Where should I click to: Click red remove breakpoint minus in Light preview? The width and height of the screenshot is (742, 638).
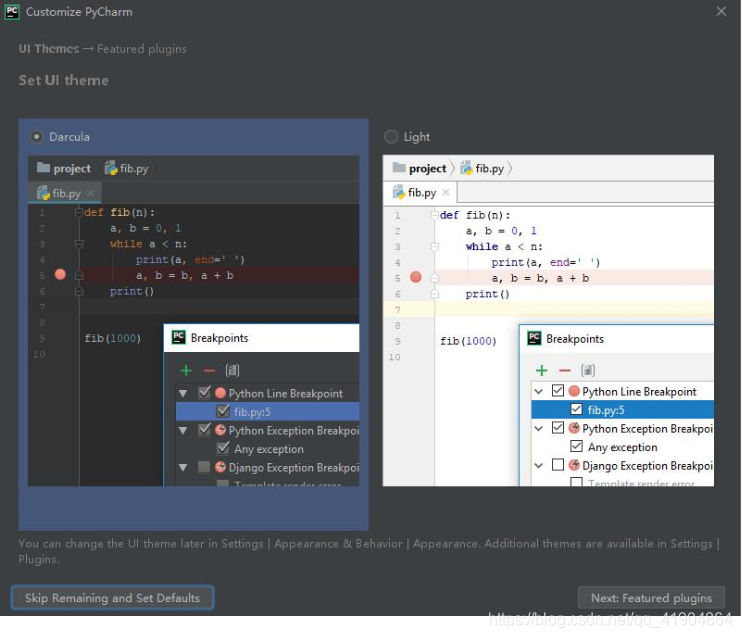click(565, 370)
